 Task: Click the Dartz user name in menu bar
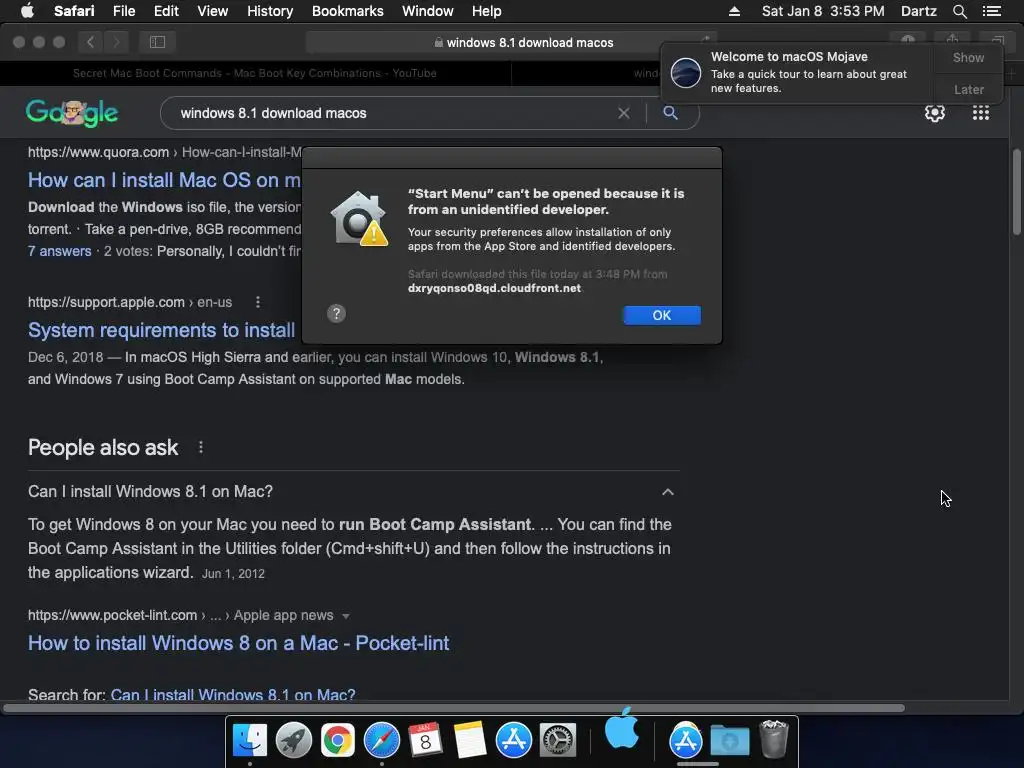tap(918, 11)
